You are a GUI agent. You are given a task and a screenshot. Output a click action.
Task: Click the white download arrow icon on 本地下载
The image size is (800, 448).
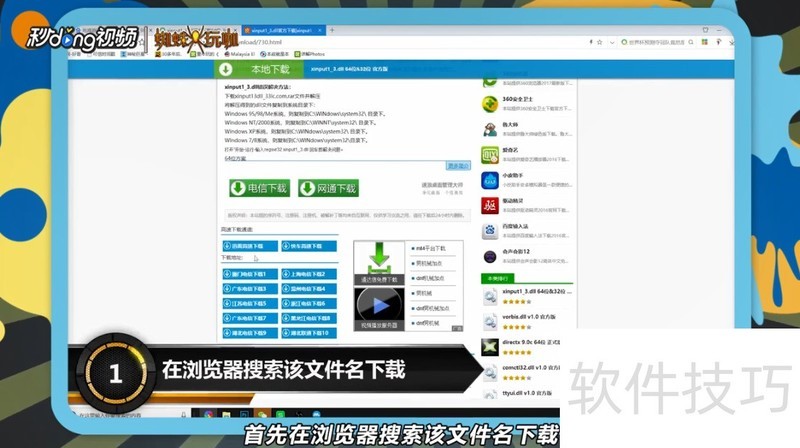225,69
